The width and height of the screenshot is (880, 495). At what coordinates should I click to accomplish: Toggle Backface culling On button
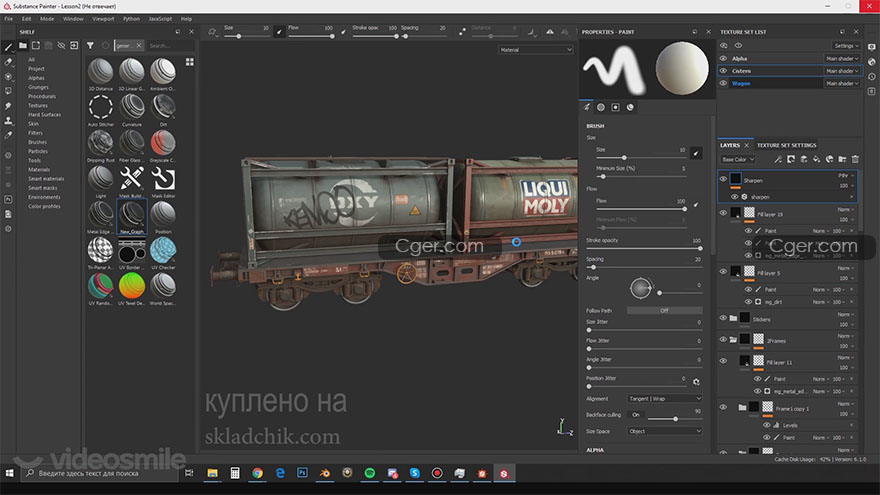point(636,415)
